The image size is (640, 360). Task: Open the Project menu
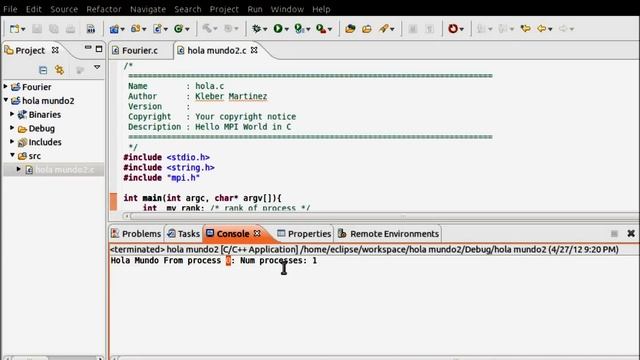224,9
